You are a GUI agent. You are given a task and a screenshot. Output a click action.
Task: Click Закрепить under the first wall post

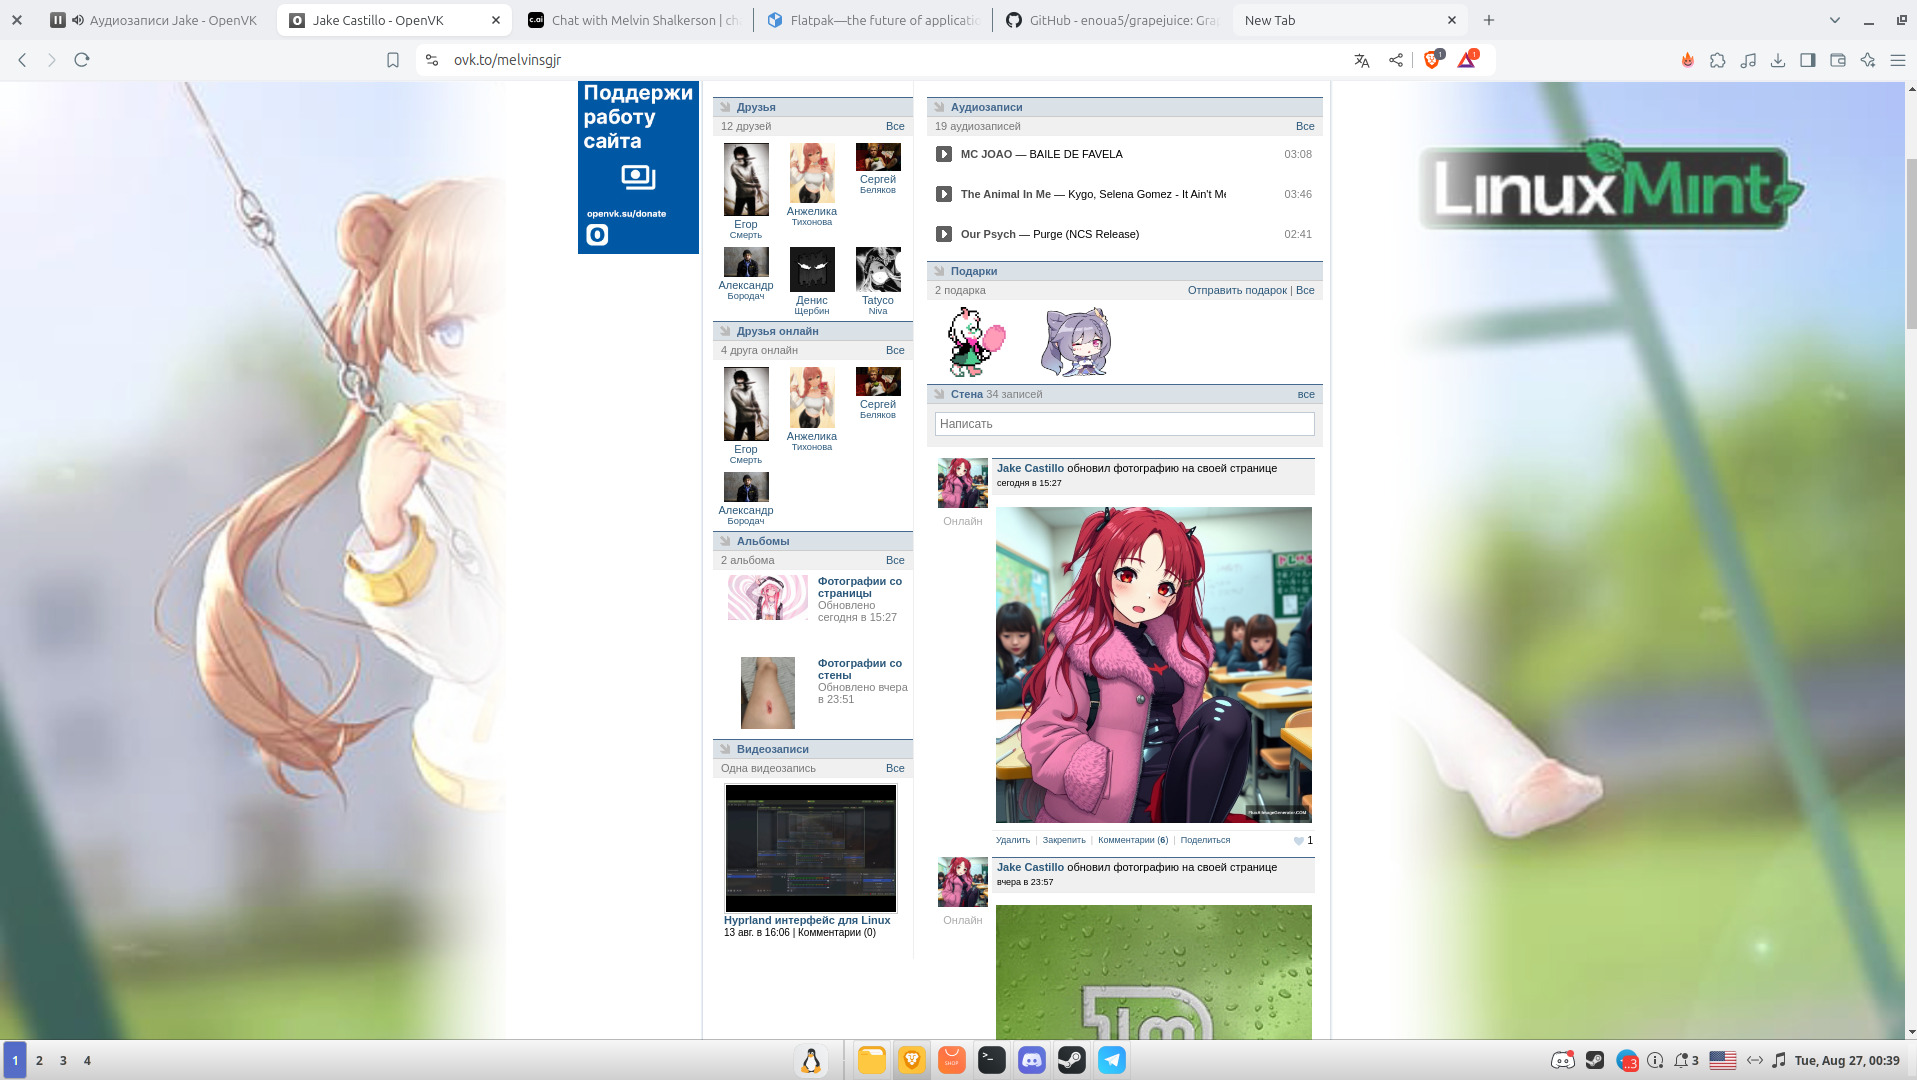[1064, 840]
